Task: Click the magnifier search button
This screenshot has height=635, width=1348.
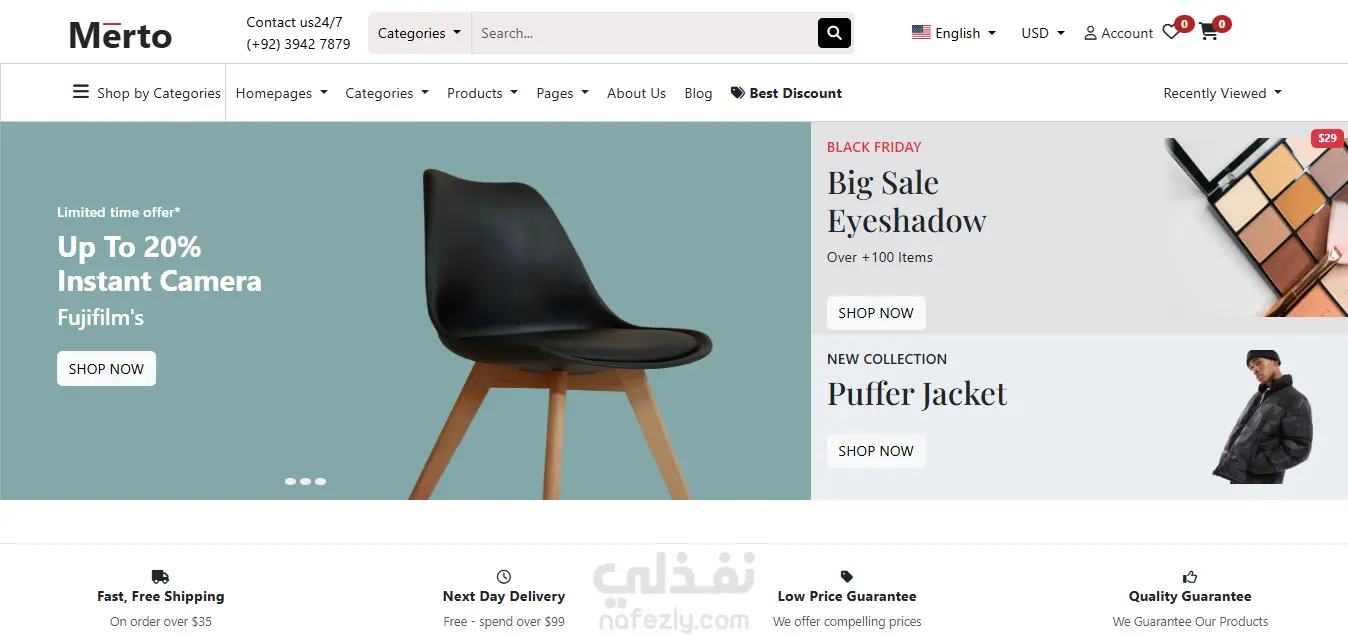Action: click(834, 33)
